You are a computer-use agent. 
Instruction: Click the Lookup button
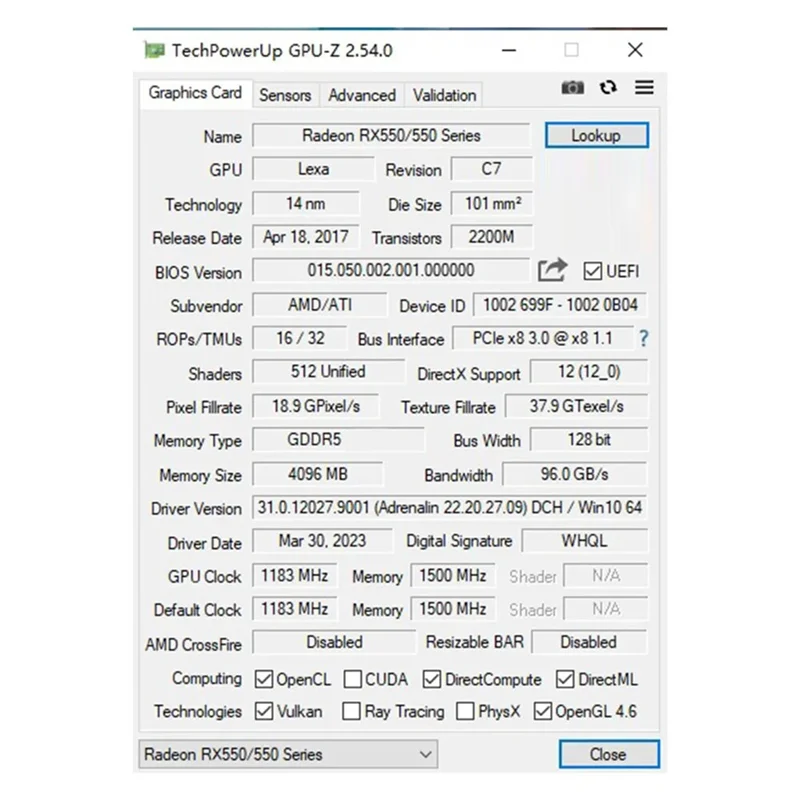click(x=596, y=135)
